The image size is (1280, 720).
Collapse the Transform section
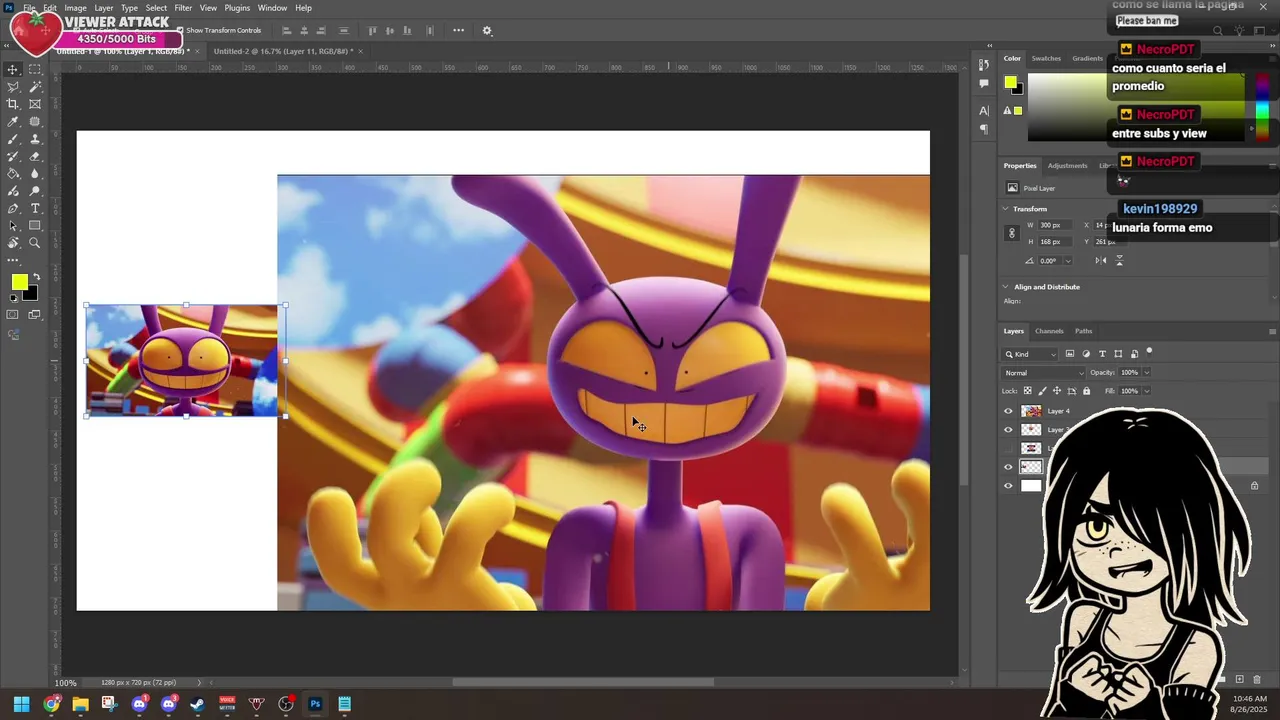point(1006,209)
